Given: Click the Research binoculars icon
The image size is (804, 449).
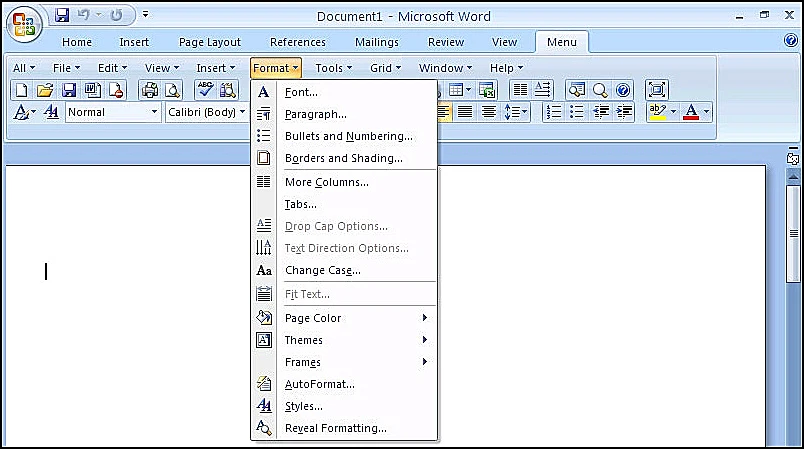Looking at the screenshot, I should point(228,90).
